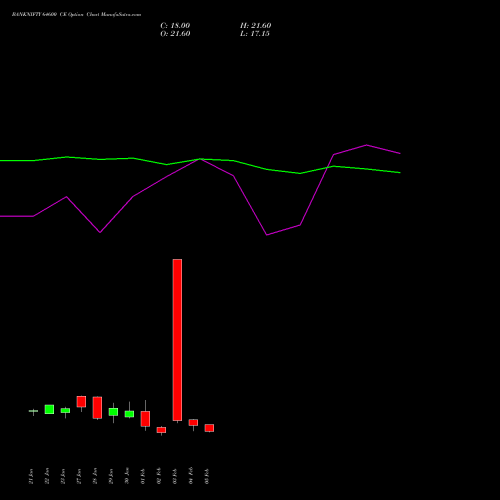The width and height of the screenshot is (500, 500).
Task: Click the '27 Jan' date axis label
Action: (79, 476)
